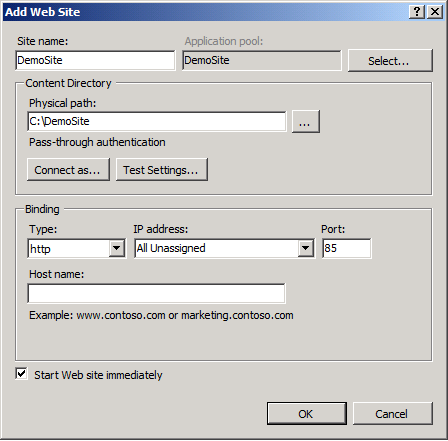448x441 pixels.
Task: Click the empty Host name field
Action: pos(156,293)
